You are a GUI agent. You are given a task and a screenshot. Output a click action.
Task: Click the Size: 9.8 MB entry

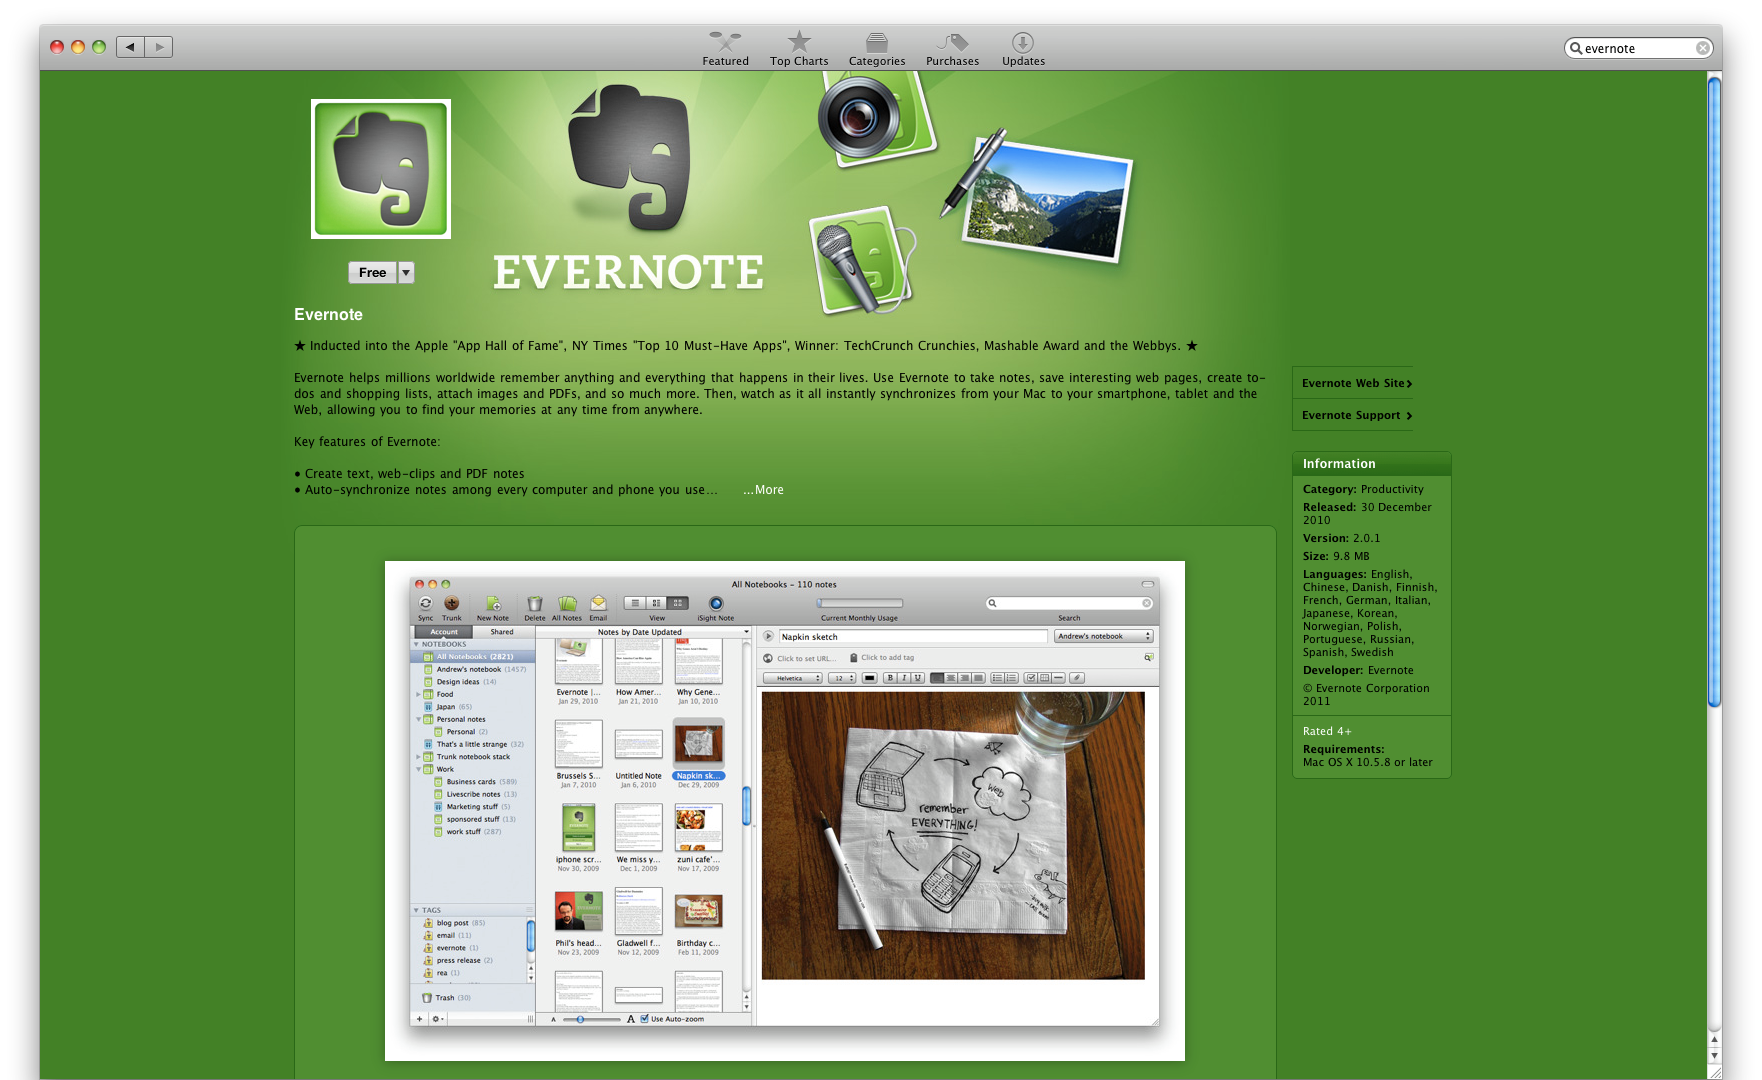(x=1336, y=556)
